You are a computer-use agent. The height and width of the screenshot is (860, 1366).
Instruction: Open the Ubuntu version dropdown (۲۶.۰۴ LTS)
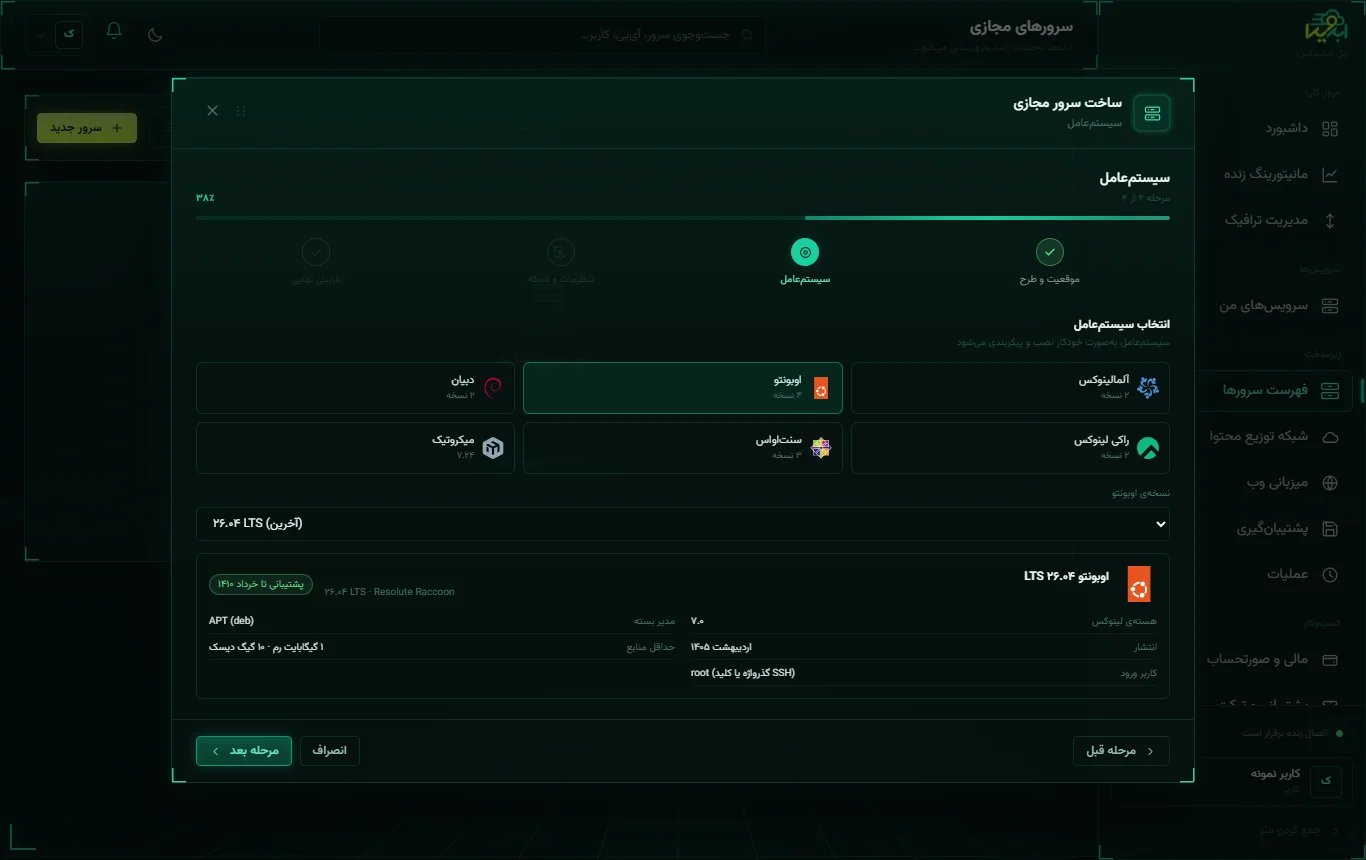coord(683,524)
